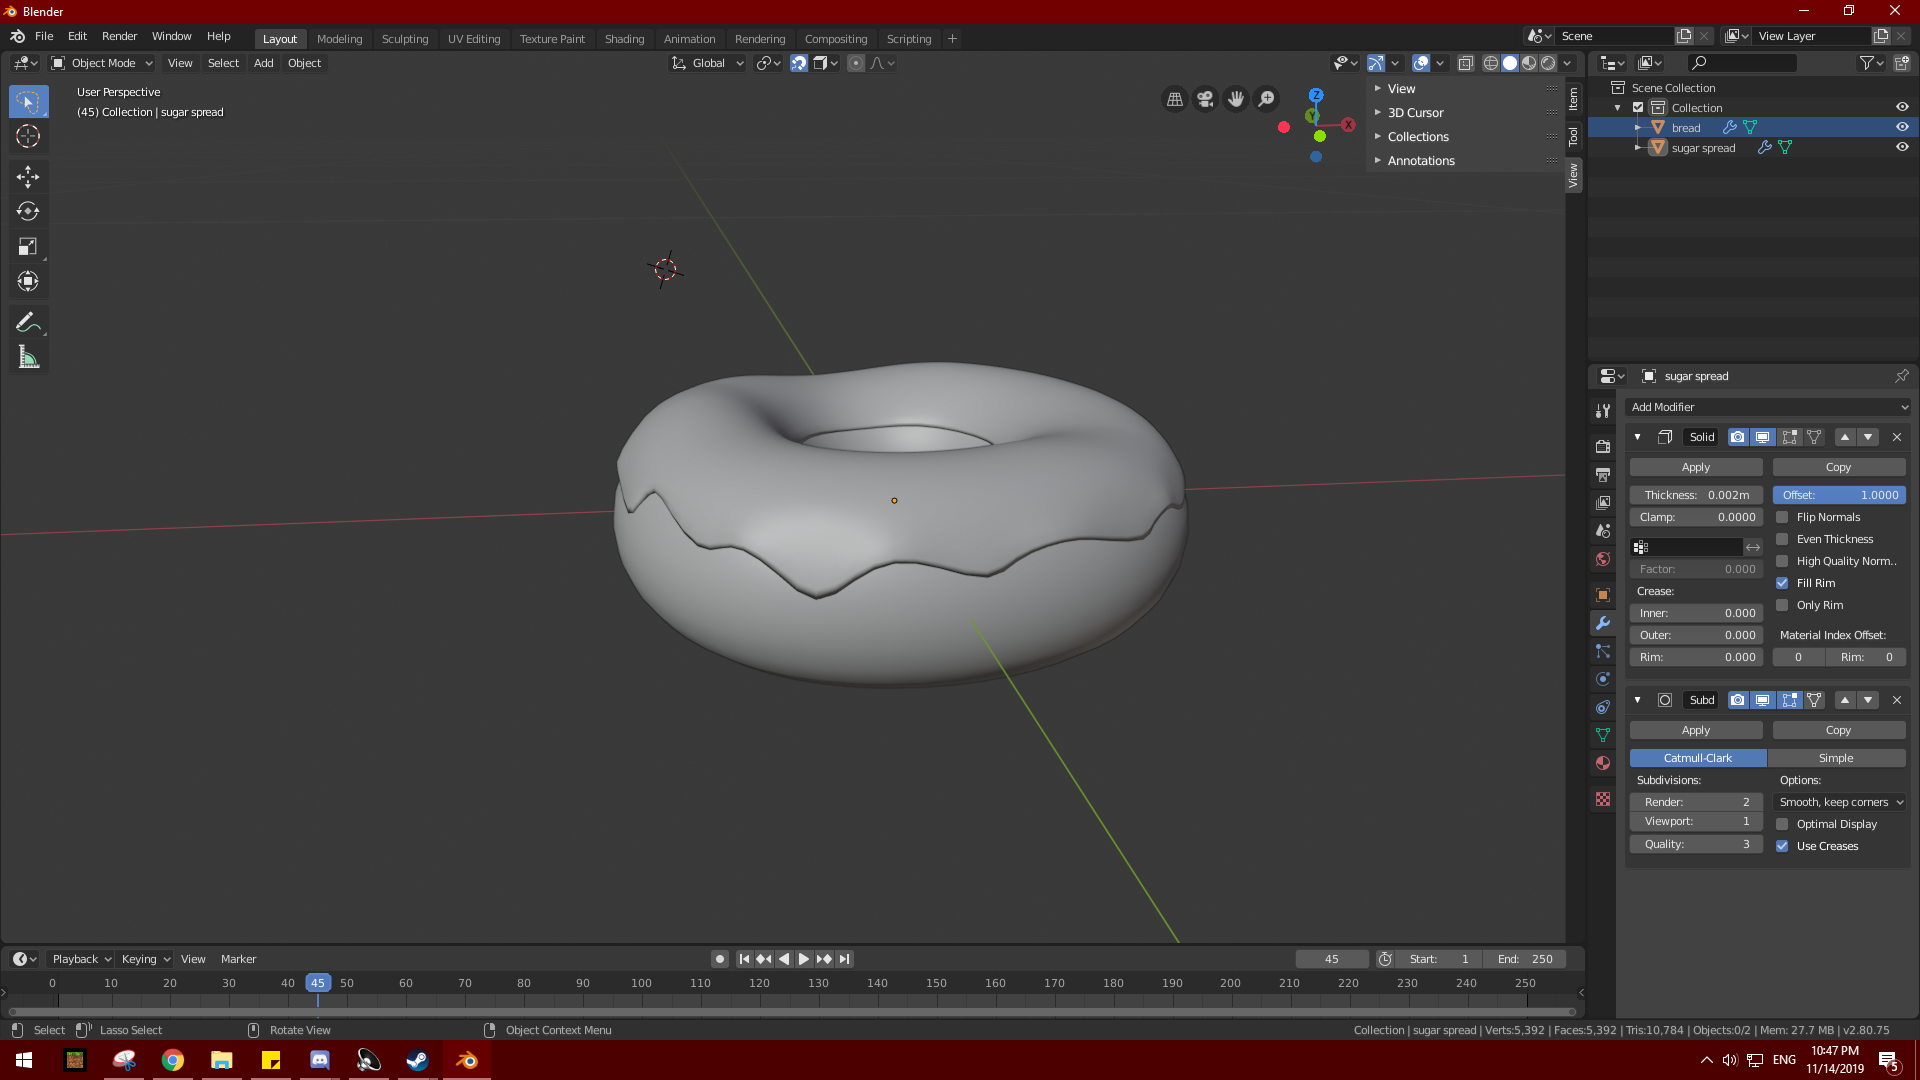This screenshot has width=1920, height=1080.
Task: Switch to orthographic grid view icon
Action: [x=1175, y=99]
